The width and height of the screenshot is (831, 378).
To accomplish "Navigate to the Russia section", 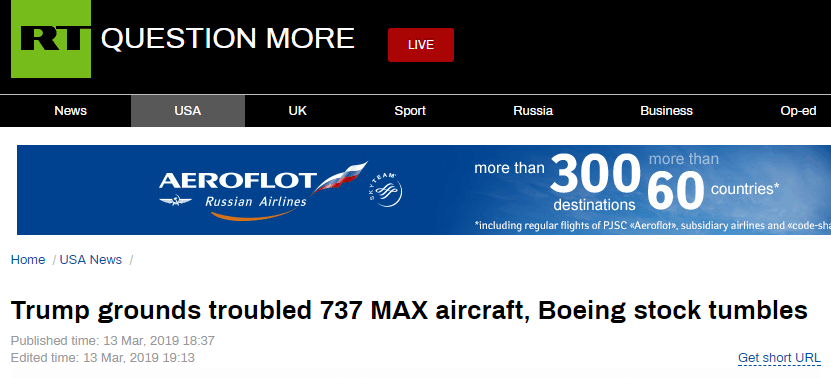I will click(533, 111).
